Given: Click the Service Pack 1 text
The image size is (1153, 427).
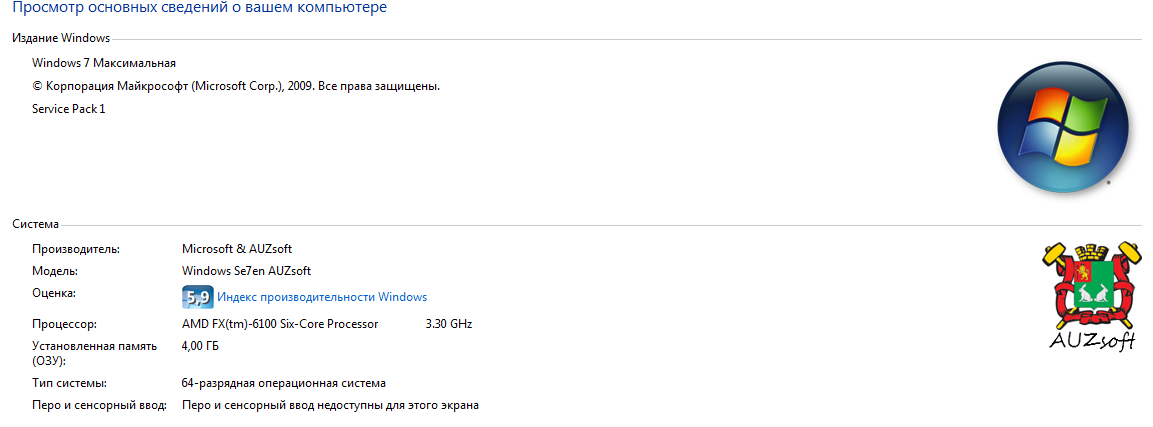Looking at the screenshot, I should tap(69, 108).
